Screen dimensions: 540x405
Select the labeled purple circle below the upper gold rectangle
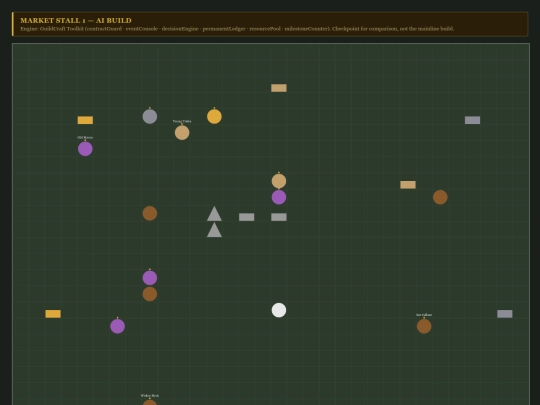click(x=85, y=149)
